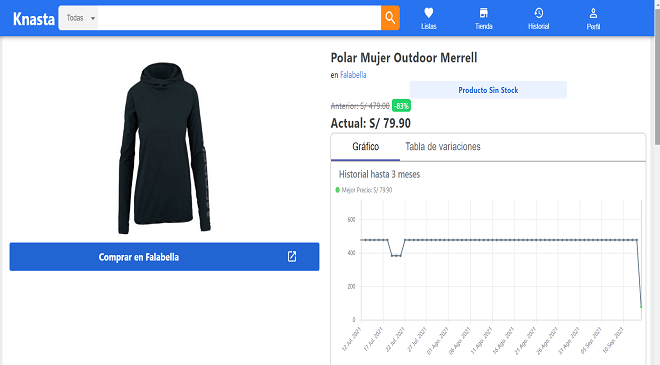Click the Knasta logo

(x=34, y=19)
